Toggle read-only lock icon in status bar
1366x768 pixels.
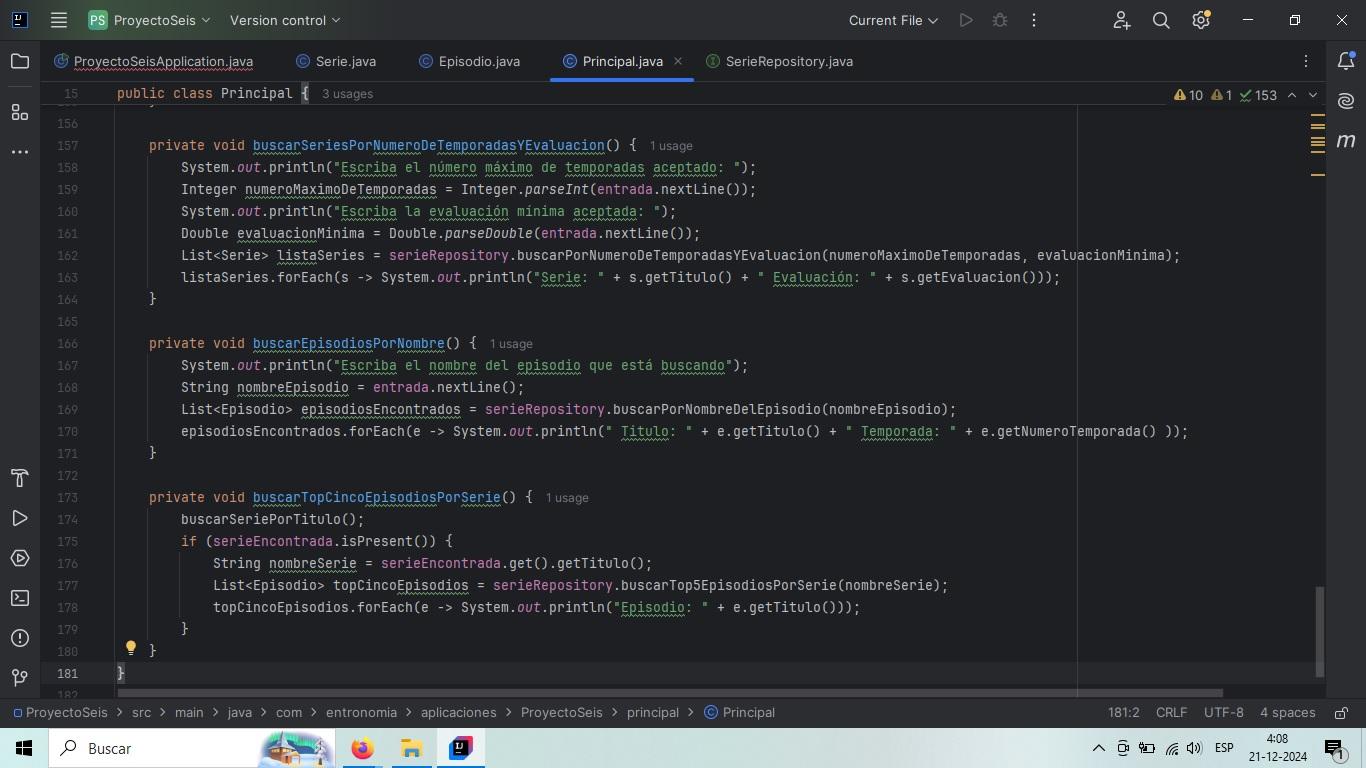click(1341, 713)
